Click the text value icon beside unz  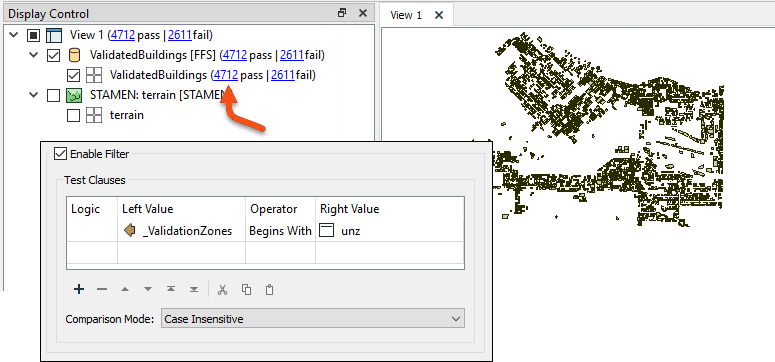326,230
